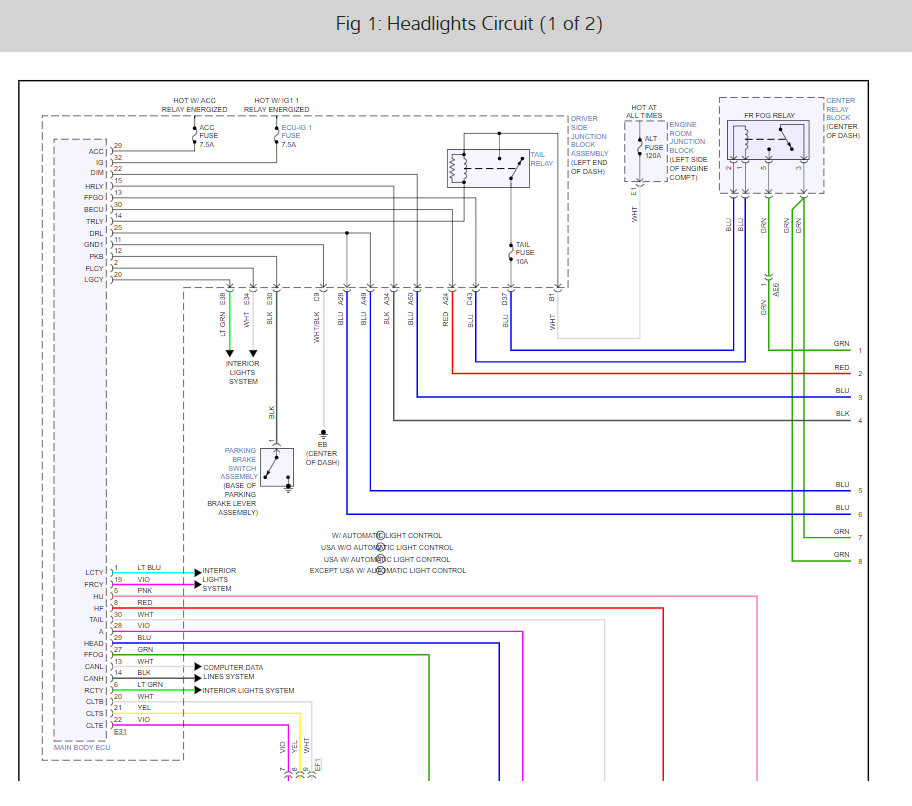Click the BECU pin label

pyautogui.click(x=94, y=209)
